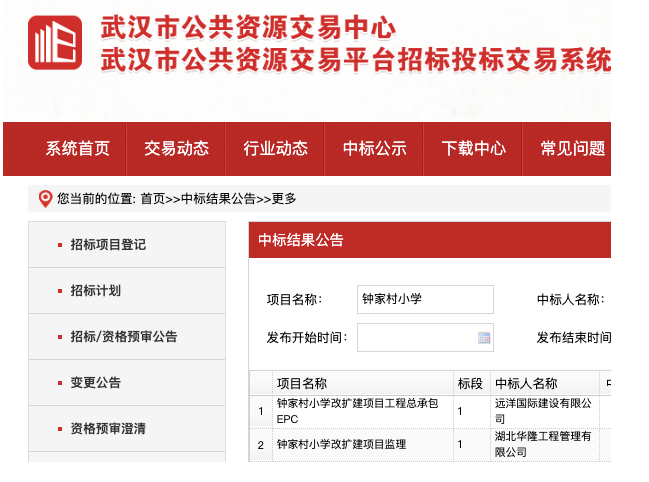Image resolution: width=649 pixels, height=482 pixels.
Task: Click the 项目名称 search input field
Action: pos(425,299)
